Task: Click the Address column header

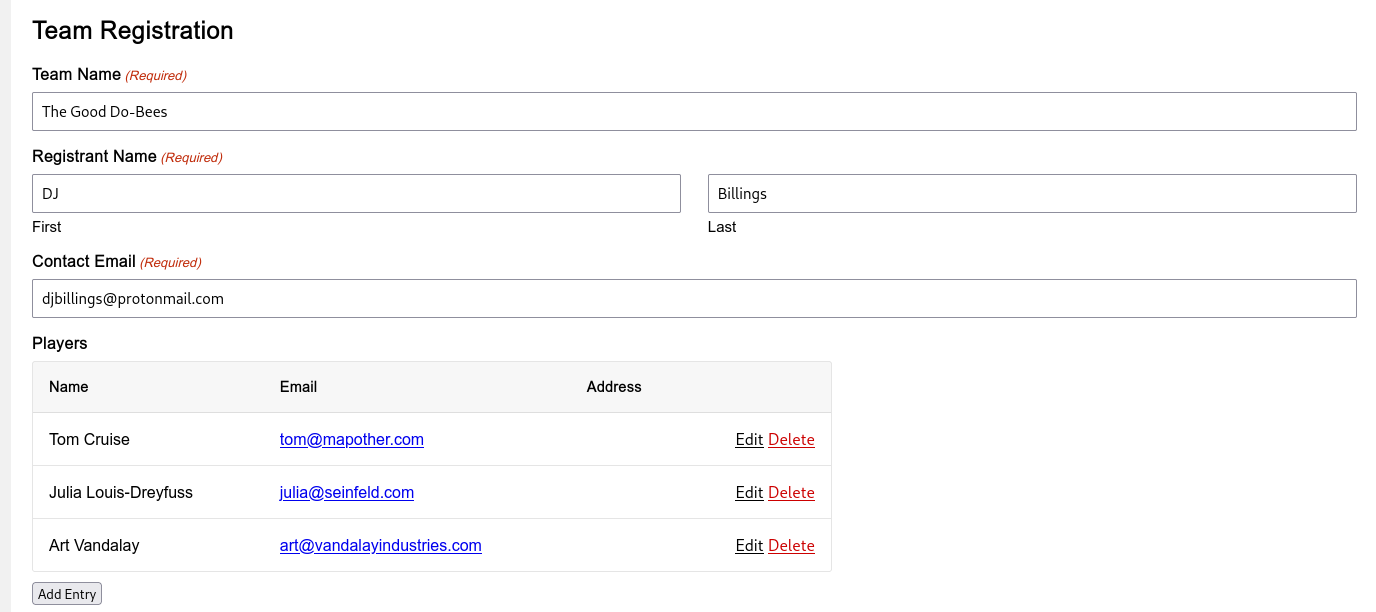Action: 614,387
